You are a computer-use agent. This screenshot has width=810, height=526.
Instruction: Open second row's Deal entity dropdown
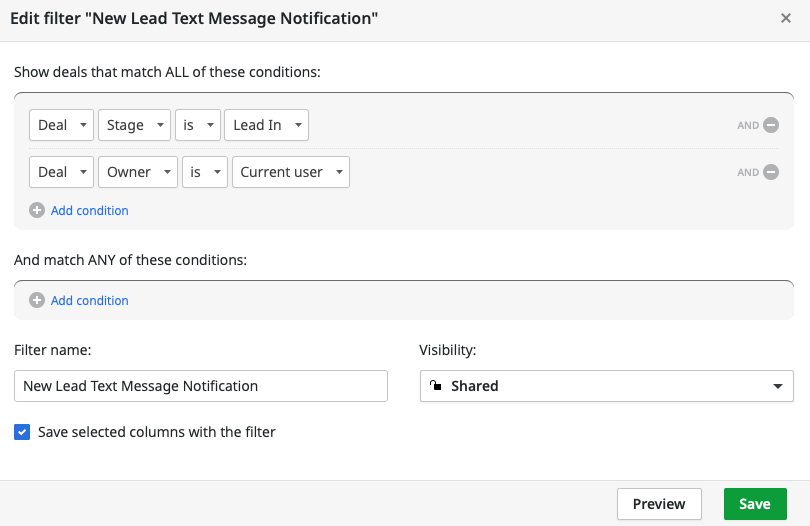pyautogui.click(x=61, y=172)
